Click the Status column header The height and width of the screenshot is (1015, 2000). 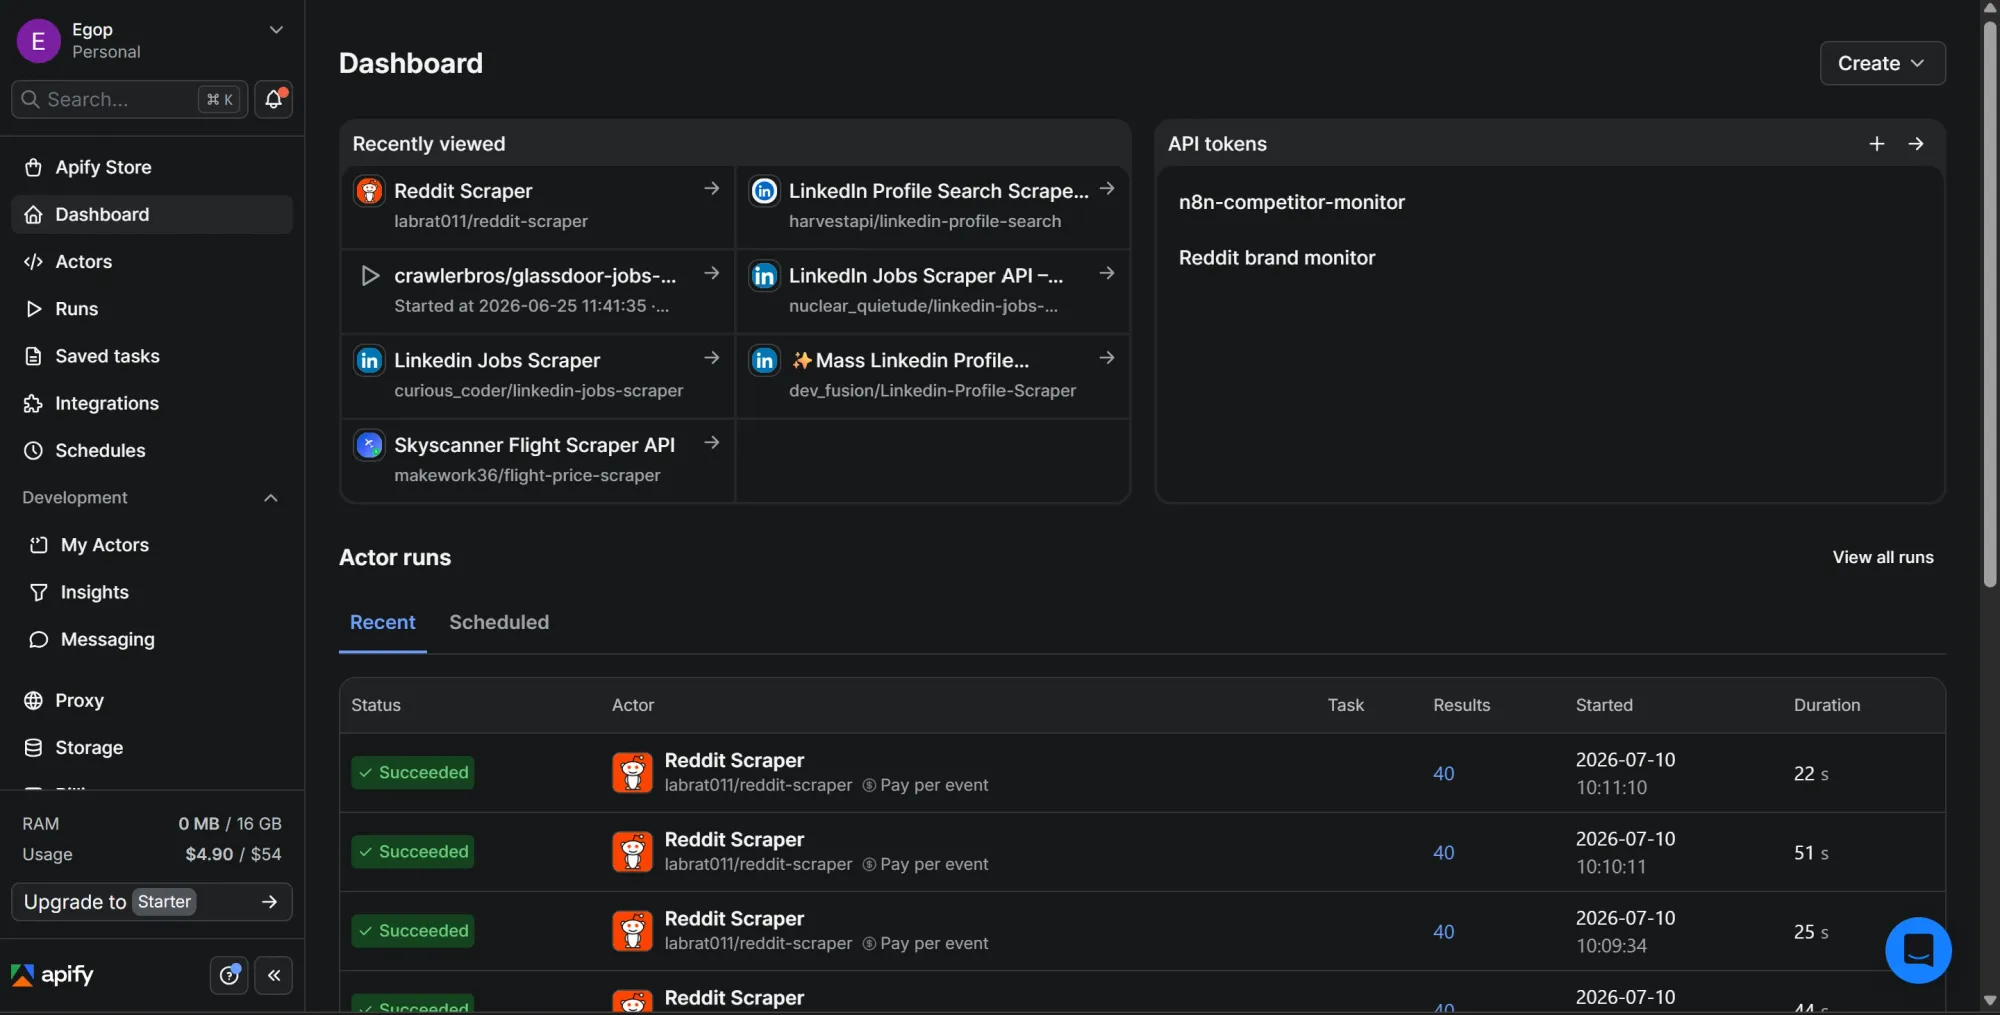[376, 705]
